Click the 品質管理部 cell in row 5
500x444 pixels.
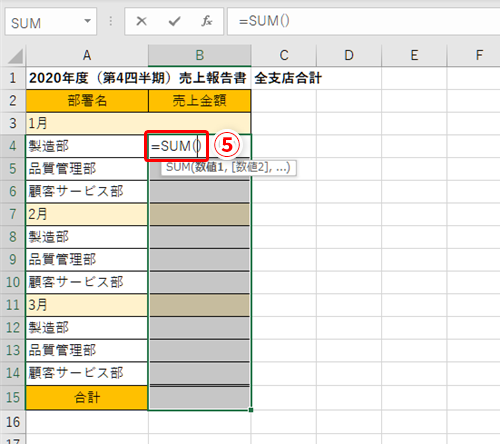87,169
